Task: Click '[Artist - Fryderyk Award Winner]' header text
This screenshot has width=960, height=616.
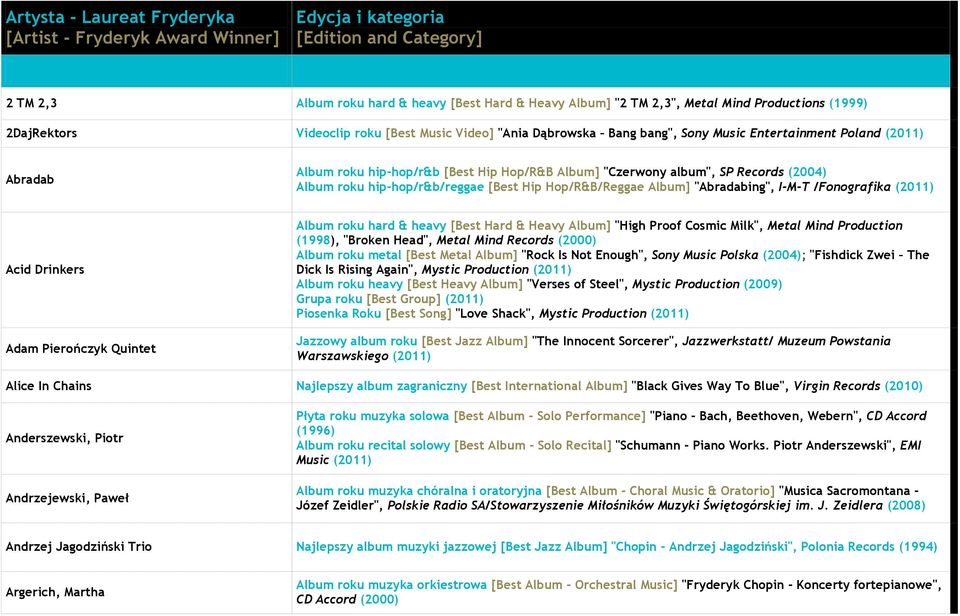Action: tap(142, 38)
